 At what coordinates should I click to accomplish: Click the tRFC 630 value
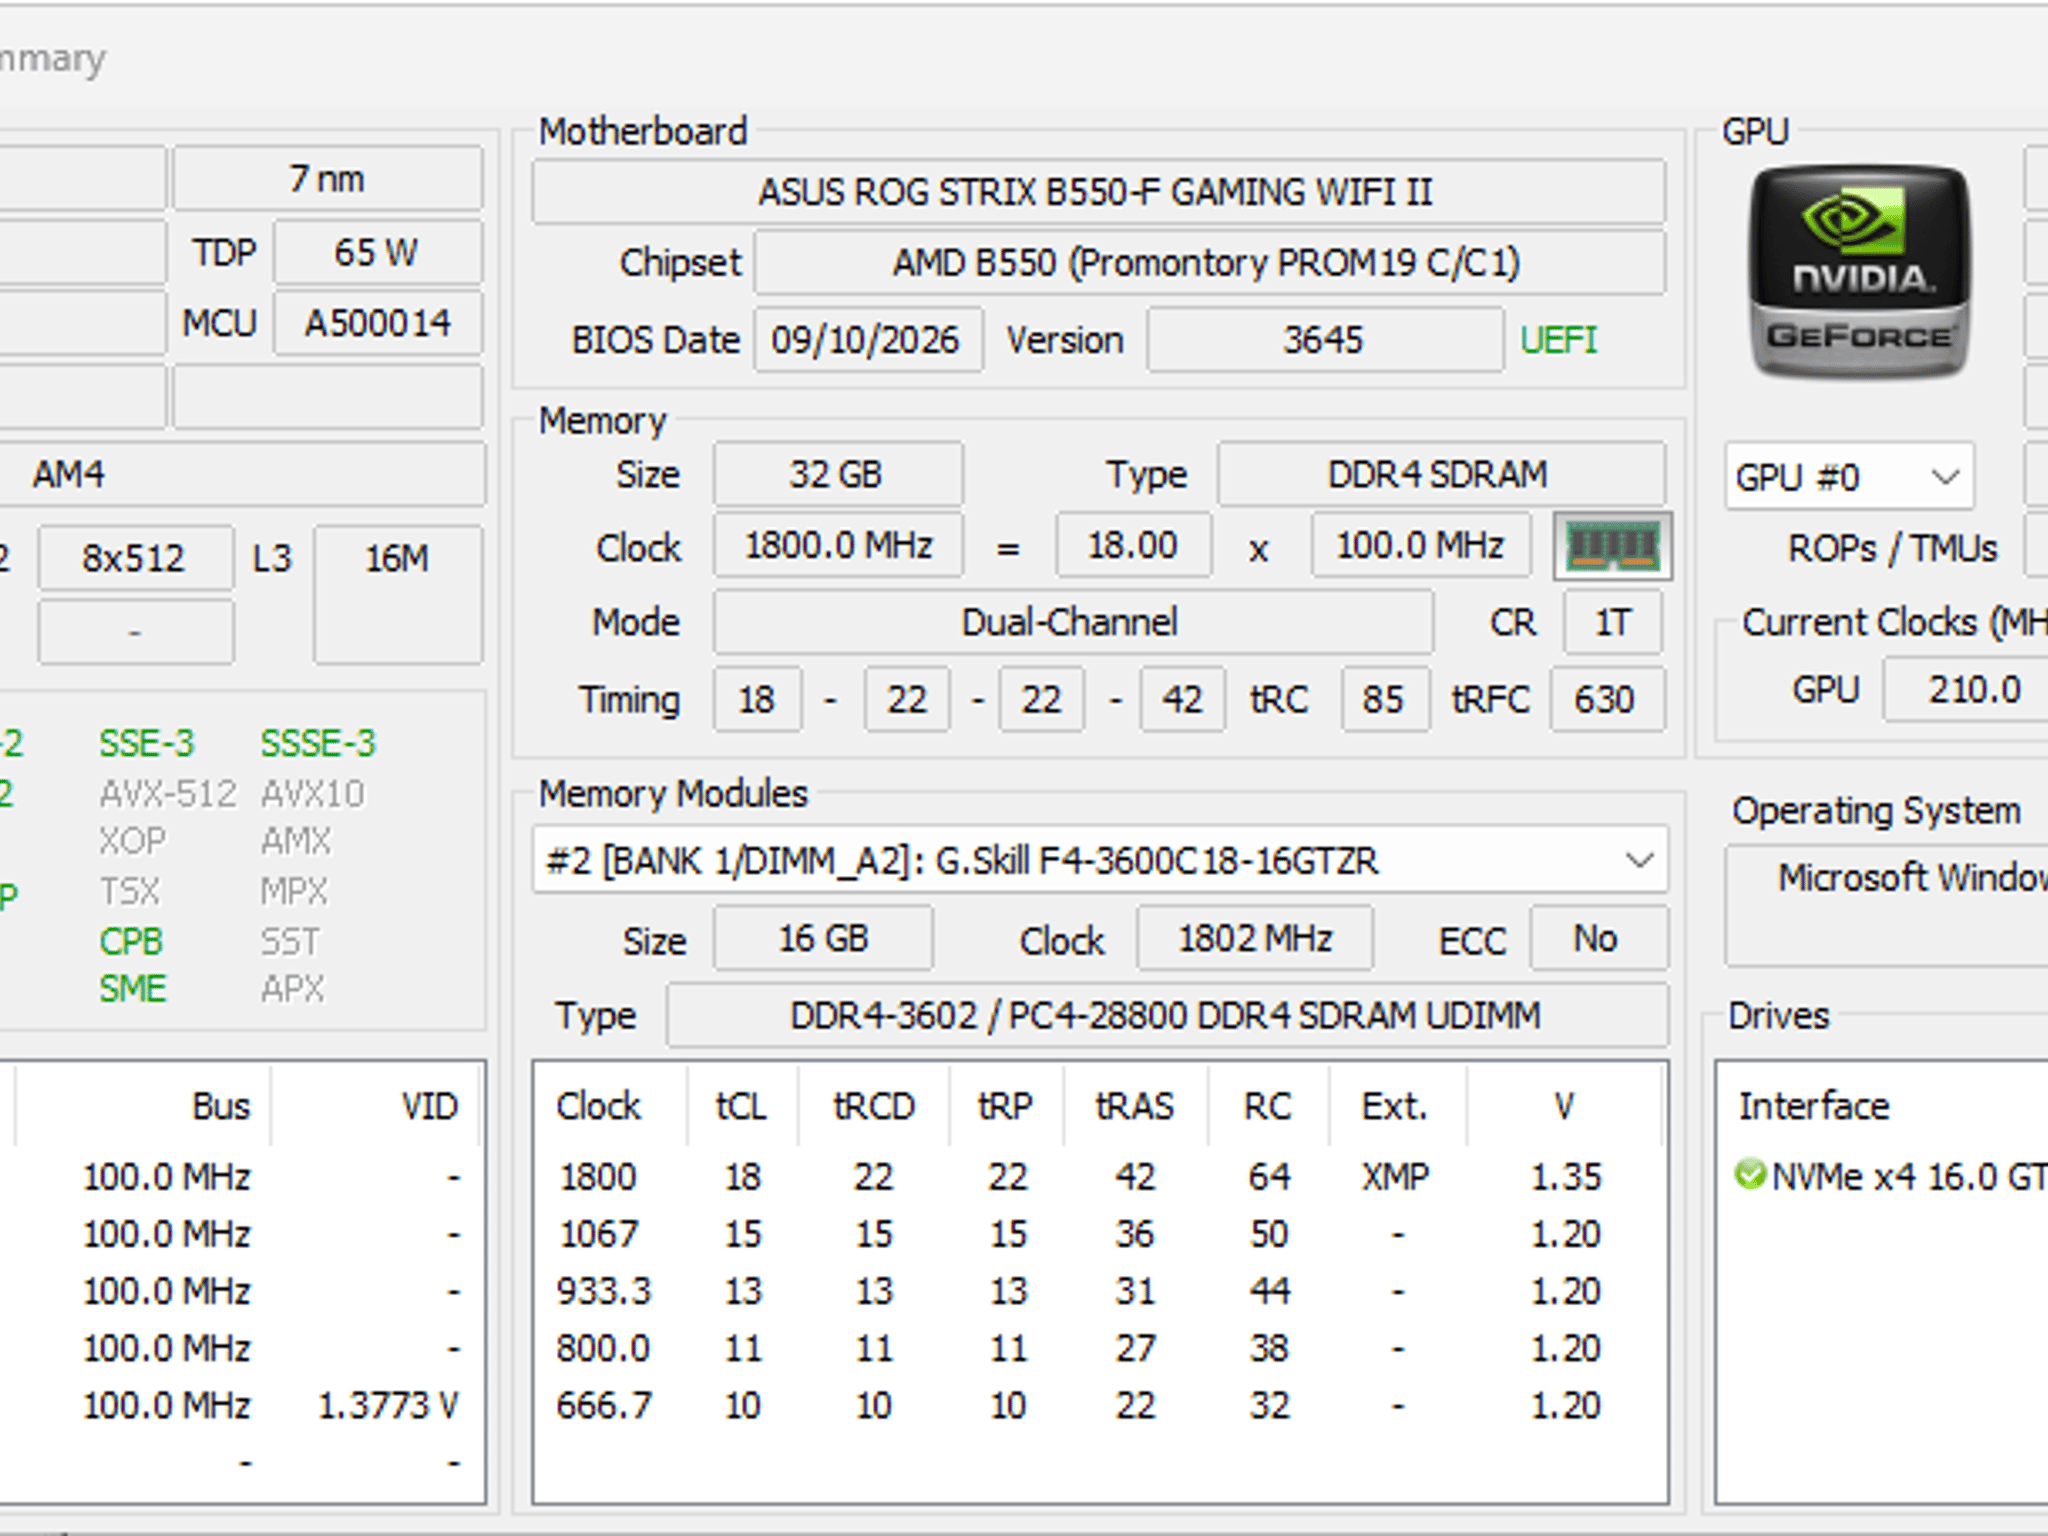tap(1606, 699)
